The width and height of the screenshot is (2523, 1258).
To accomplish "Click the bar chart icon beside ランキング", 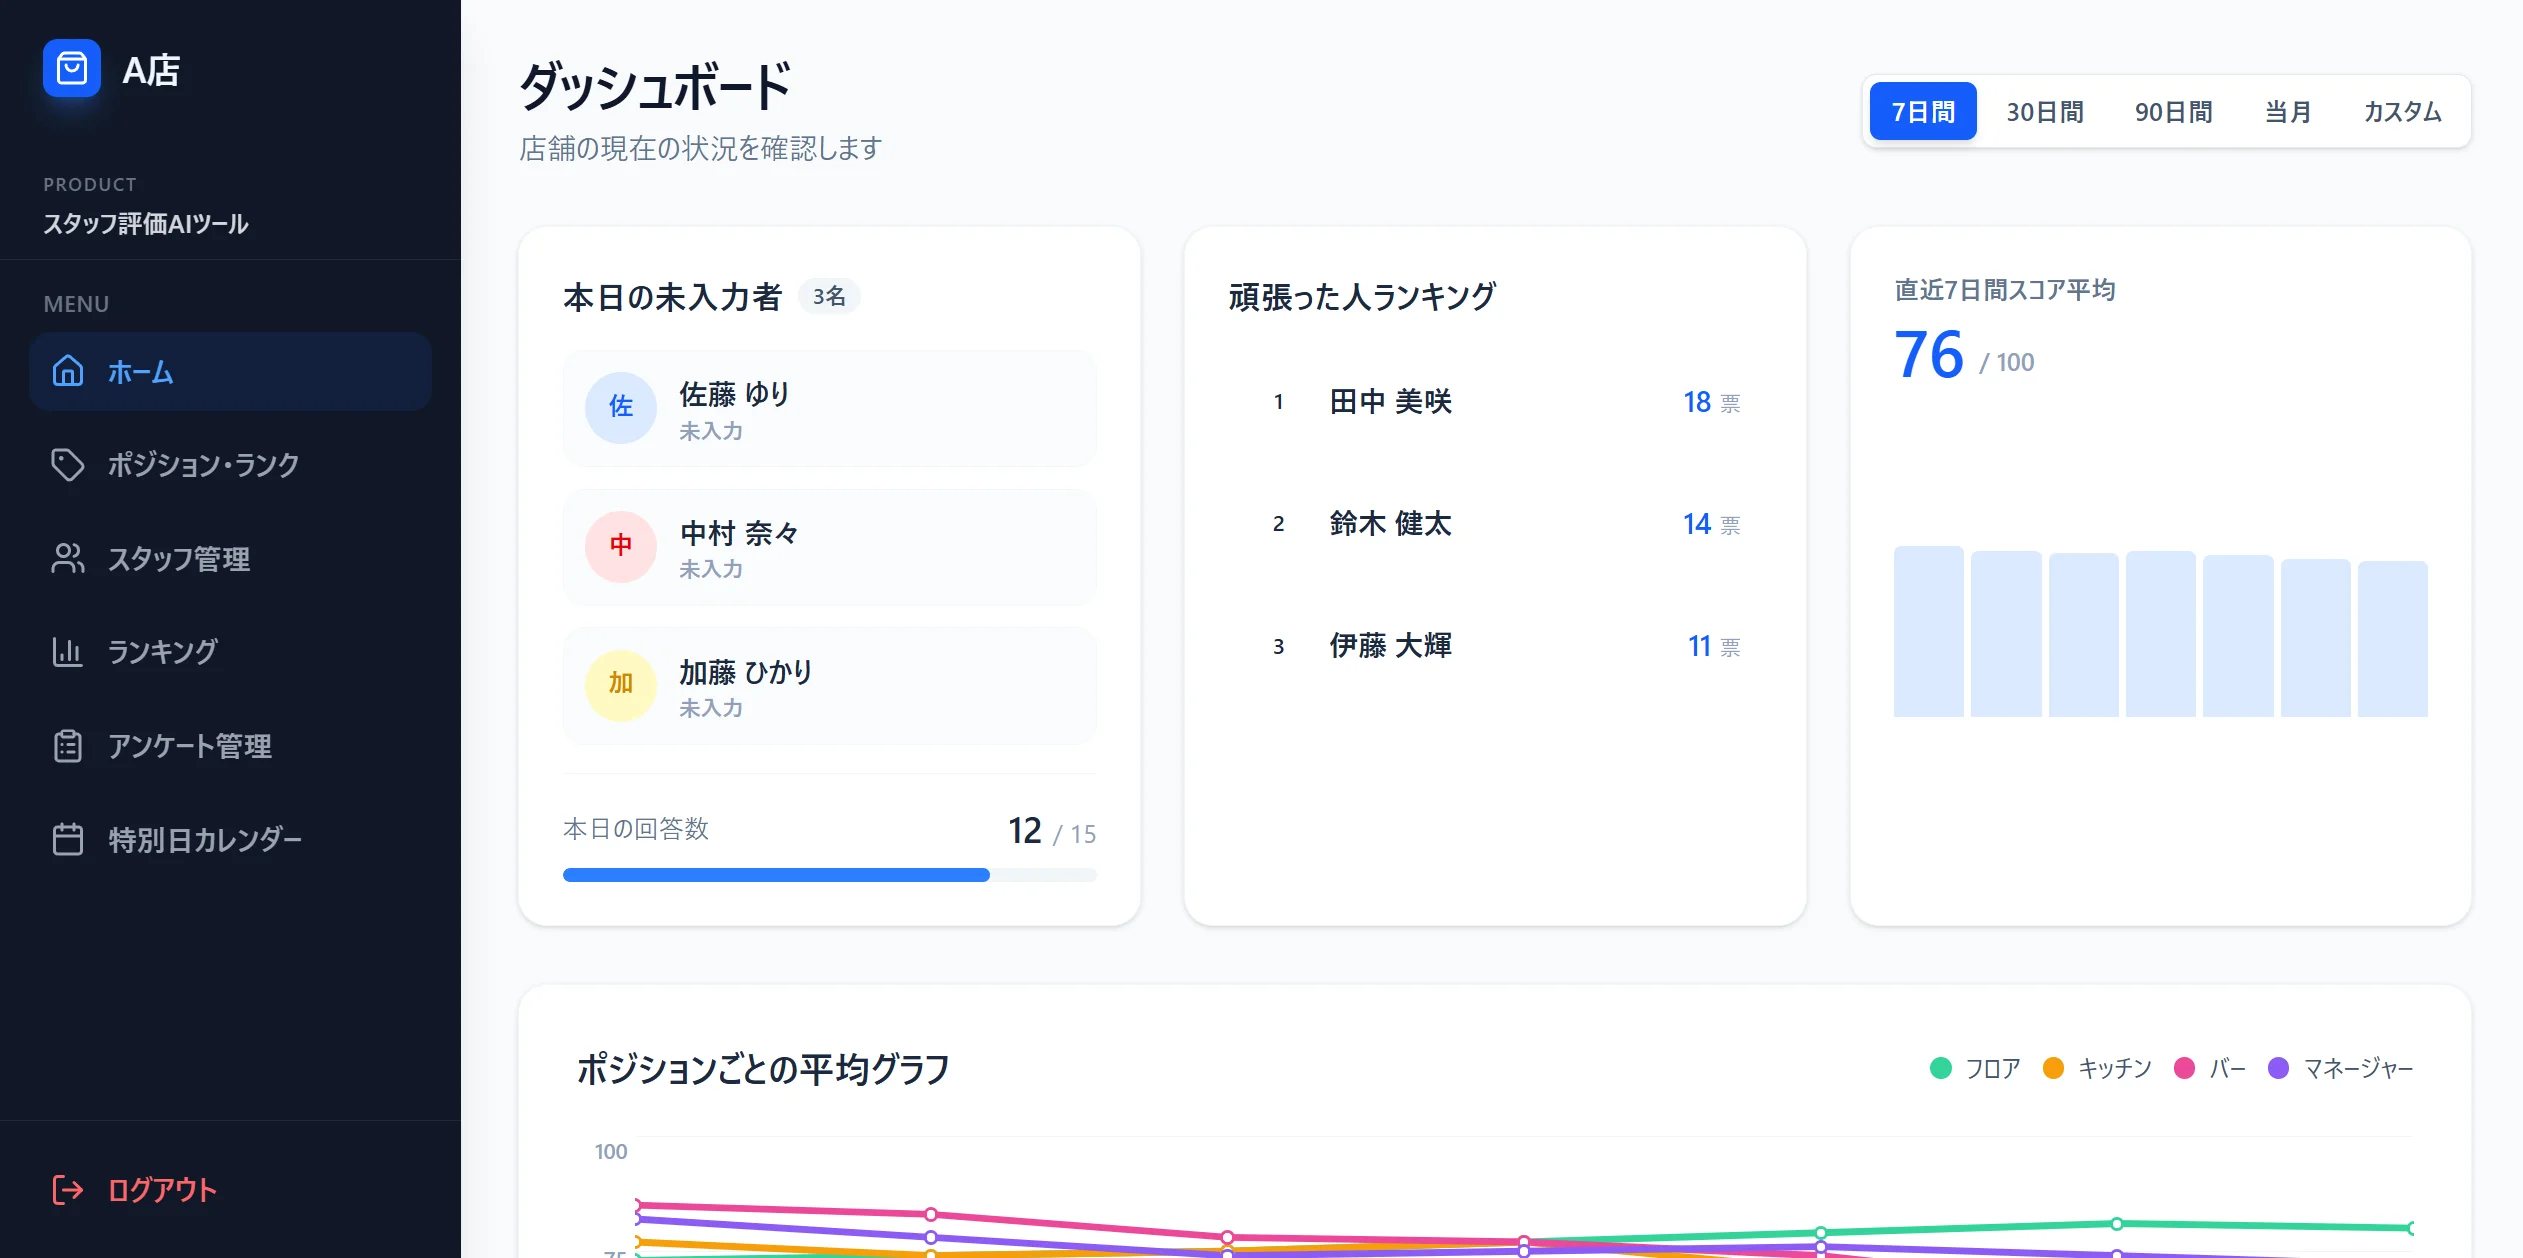I will tap(67, 651).
